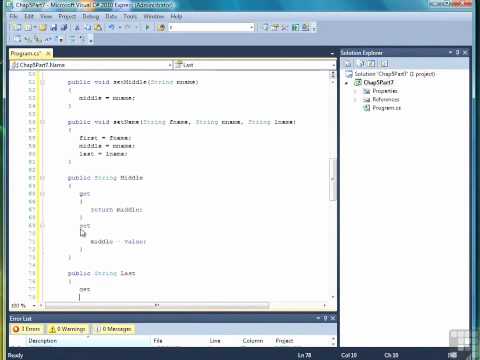Toggle the 0 Warnings filter button
This screenshot has height=360, width=480.
coord(68,329)
